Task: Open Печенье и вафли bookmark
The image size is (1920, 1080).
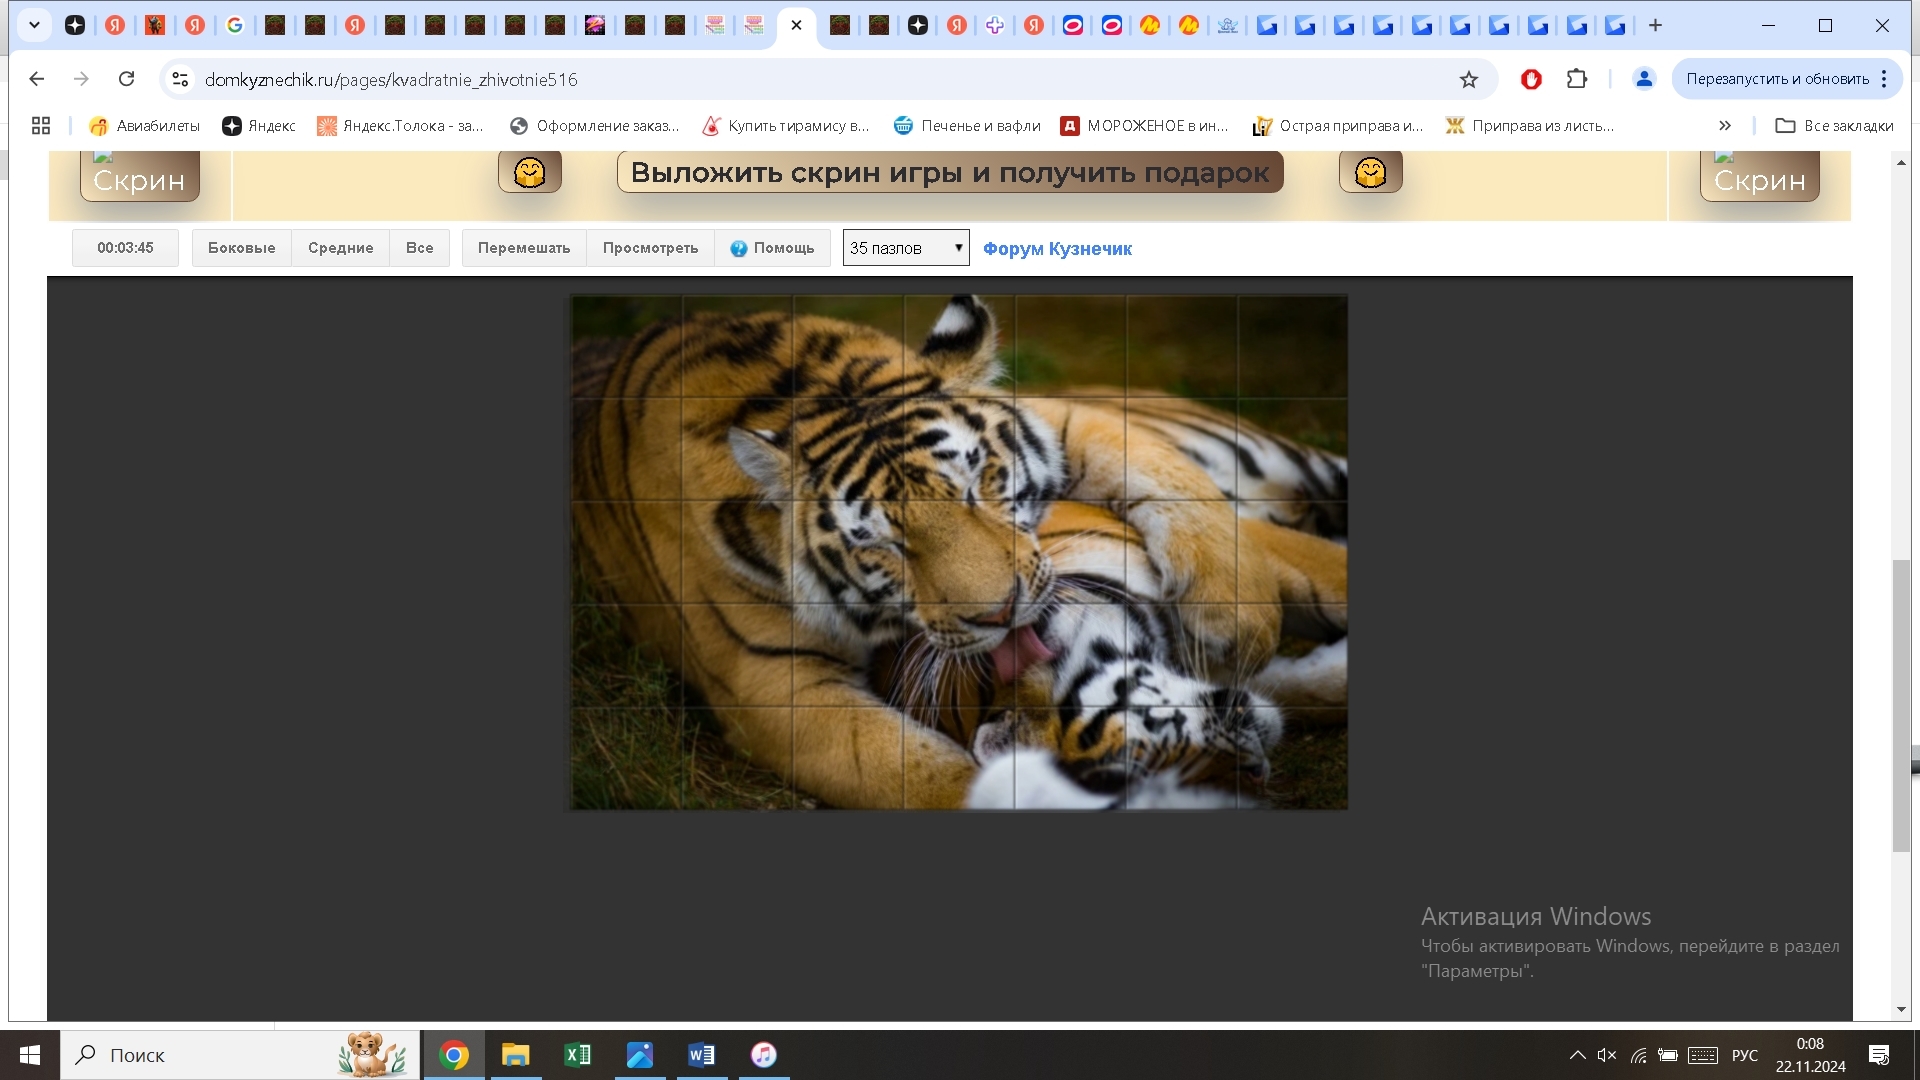Action: [967, 125]
